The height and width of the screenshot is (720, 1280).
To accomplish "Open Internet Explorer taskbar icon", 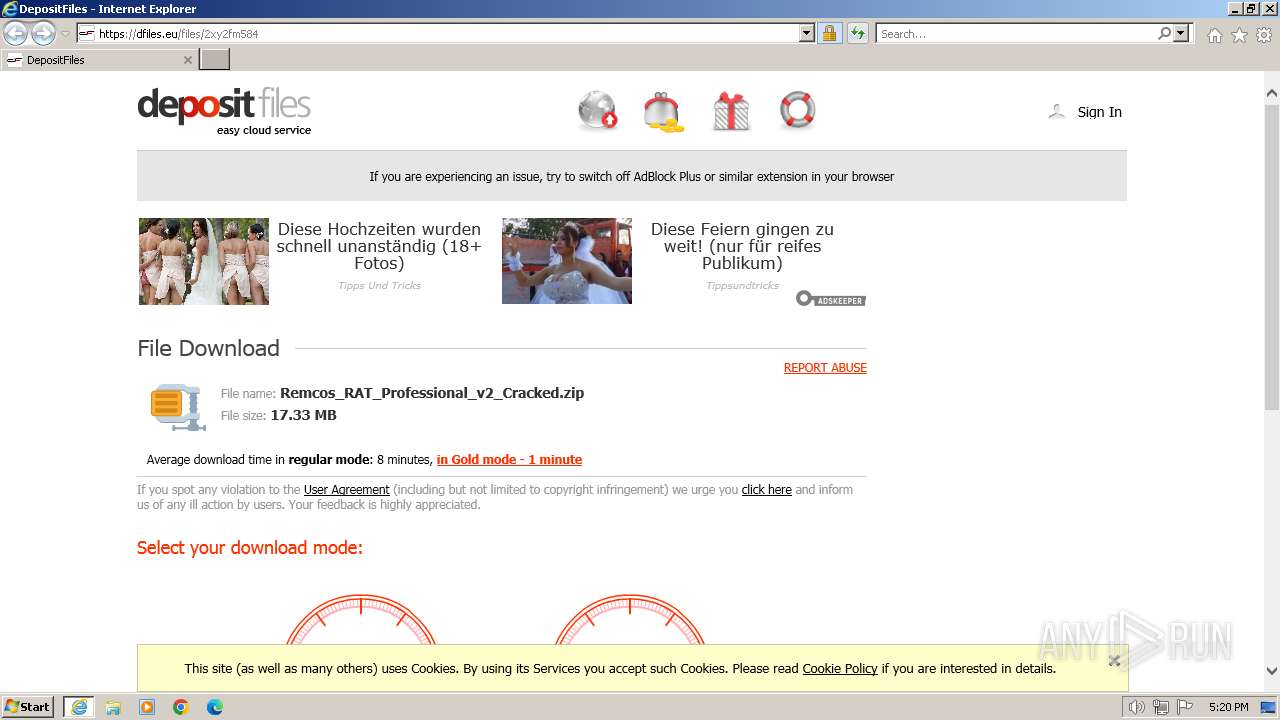I will point(79,707).
